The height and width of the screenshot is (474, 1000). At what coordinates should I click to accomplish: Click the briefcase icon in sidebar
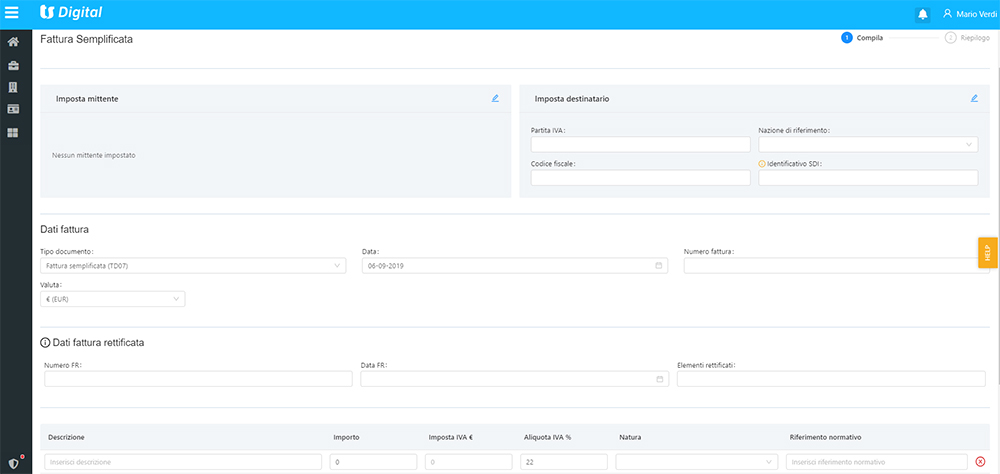coord(13,65)
